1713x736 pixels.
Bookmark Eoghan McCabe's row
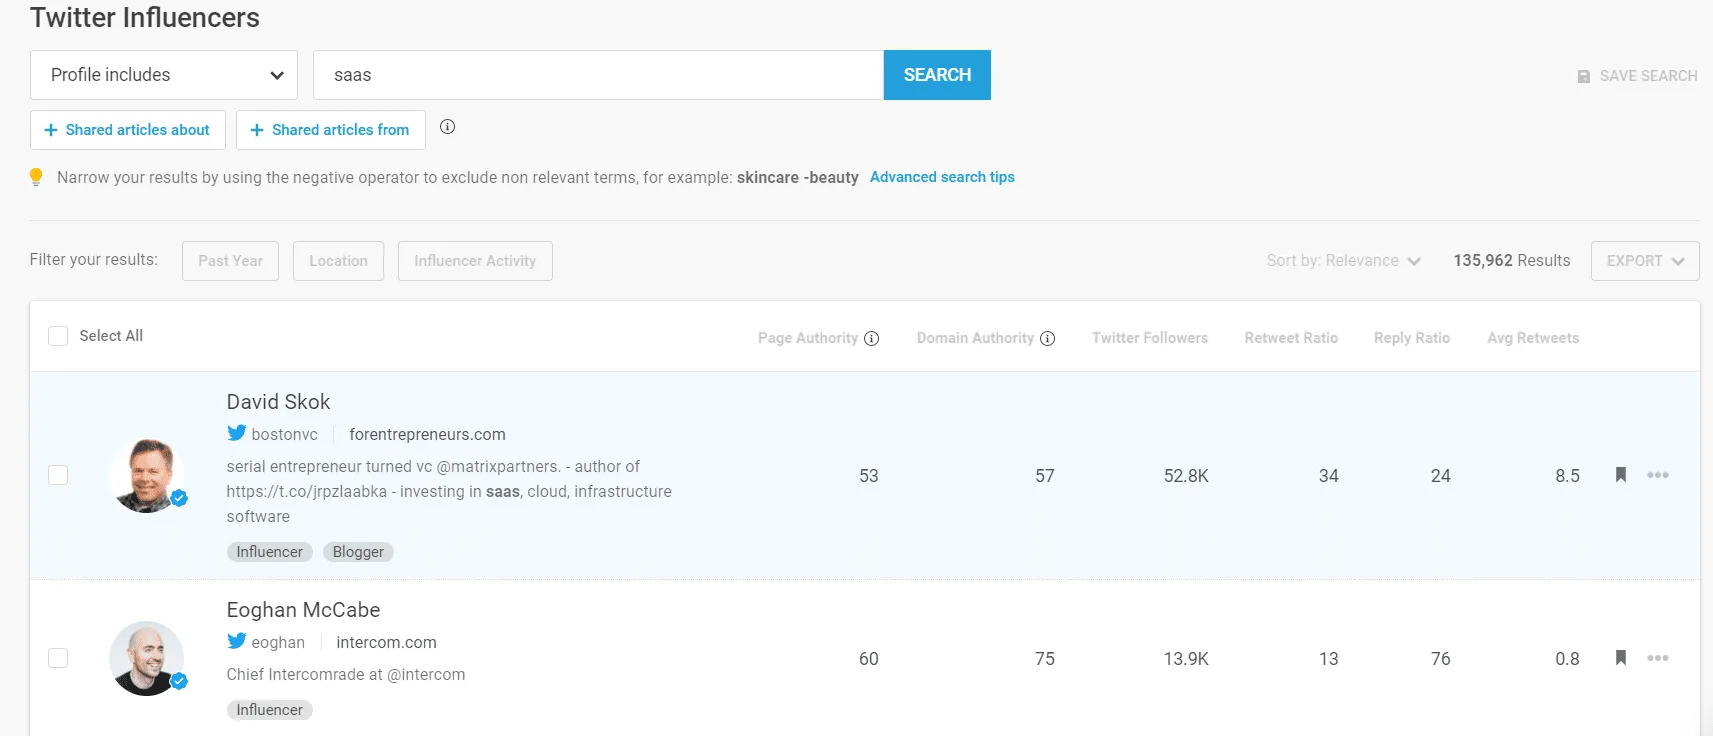point(1621,658)
